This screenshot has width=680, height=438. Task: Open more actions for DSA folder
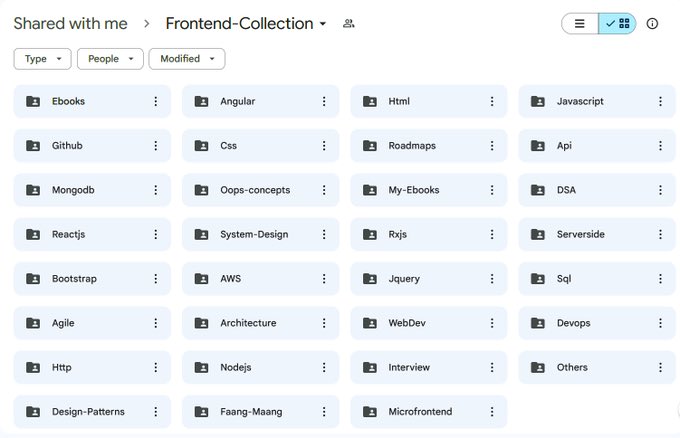660,190
